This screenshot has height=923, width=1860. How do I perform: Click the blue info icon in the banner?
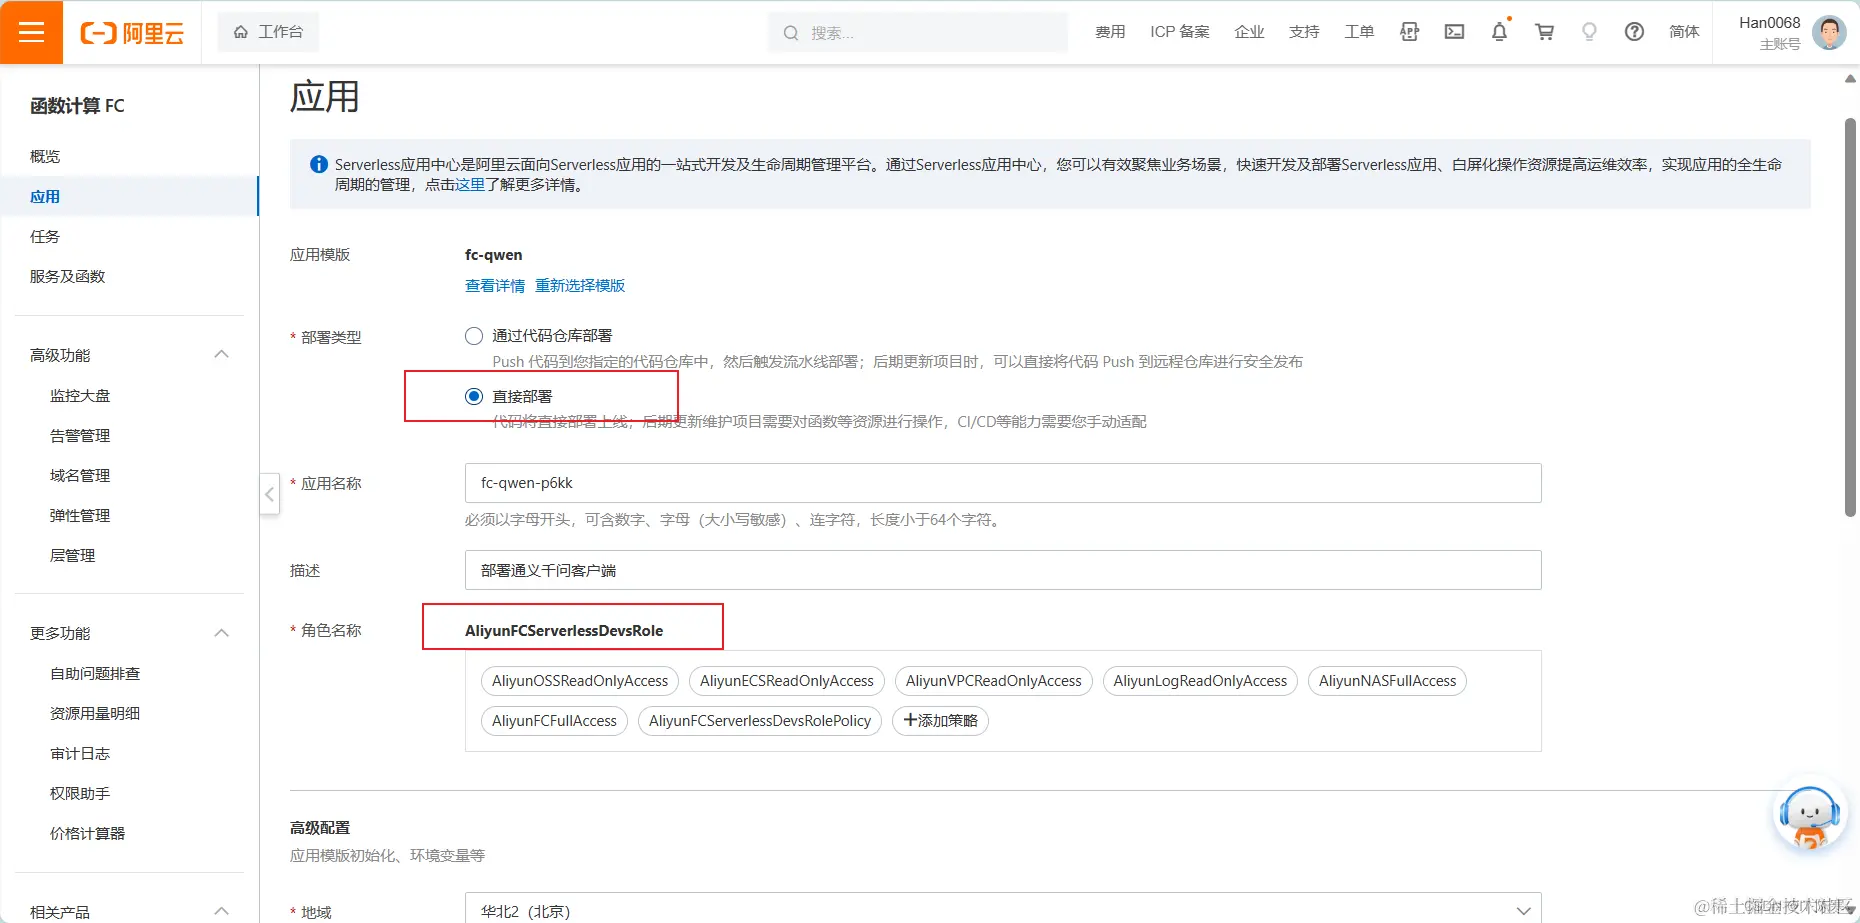pyautogui.click(x=319, y=164)
